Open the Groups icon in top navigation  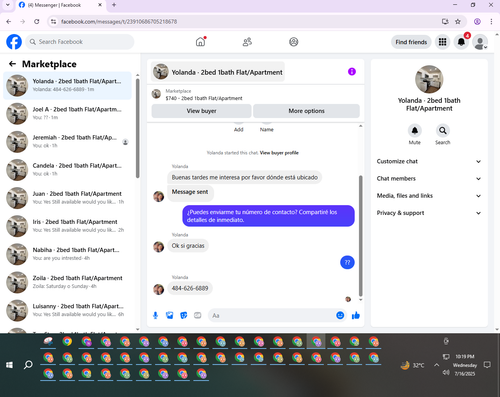[x=293, y=42]
